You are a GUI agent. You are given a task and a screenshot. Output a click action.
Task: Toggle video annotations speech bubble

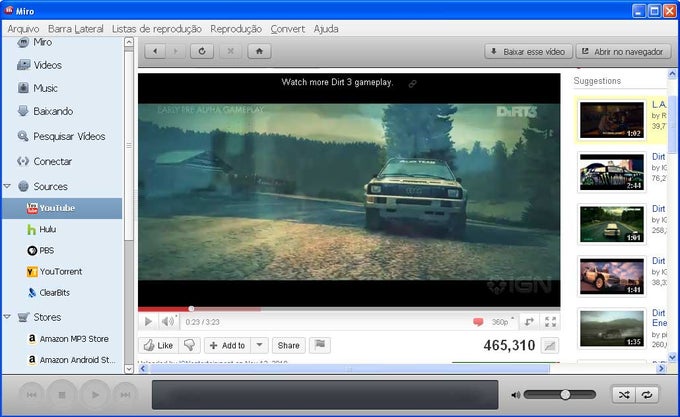coord(478,322)
